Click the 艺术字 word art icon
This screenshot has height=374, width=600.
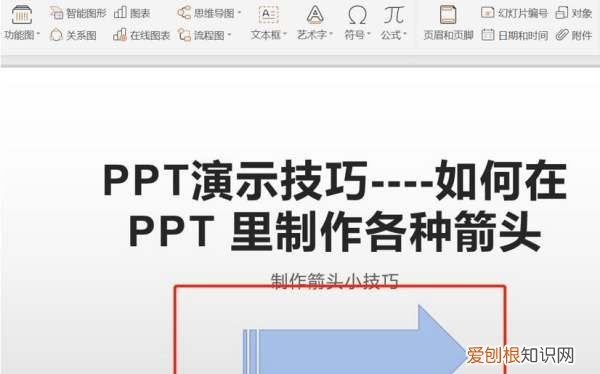click(315, 15)
